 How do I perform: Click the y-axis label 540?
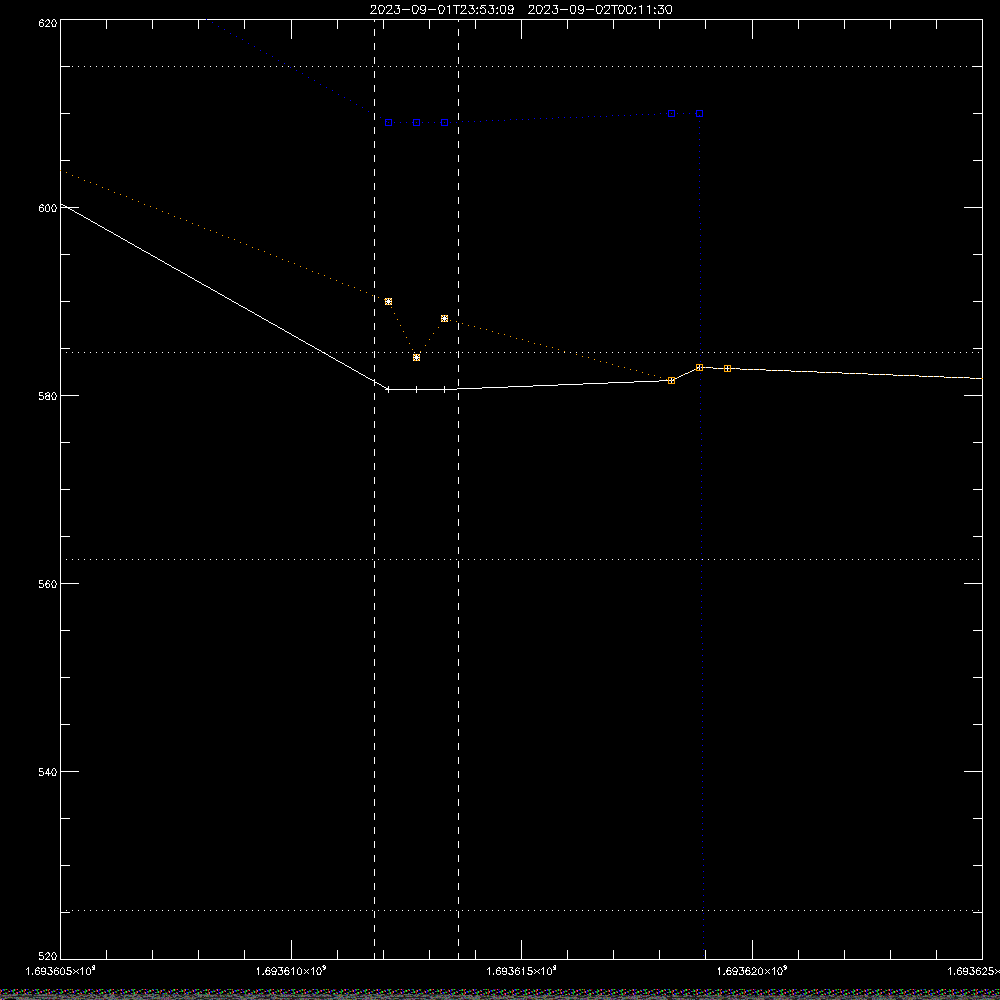48,772
